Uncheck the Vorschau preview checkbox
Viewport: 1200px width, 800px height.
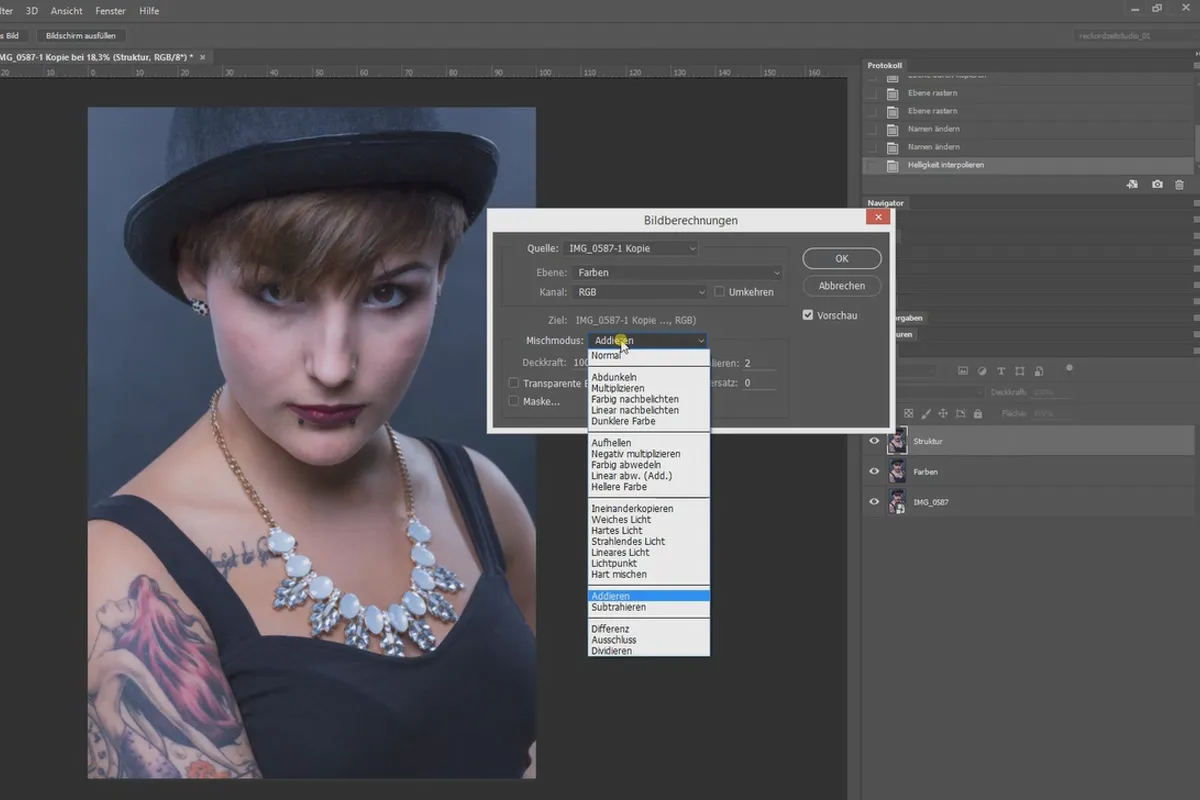click(808, 315)
